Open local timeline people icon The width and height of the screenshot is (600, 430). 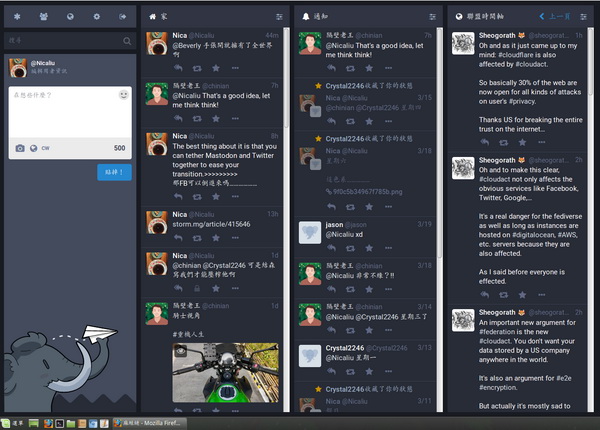click(x=44, y=16)
